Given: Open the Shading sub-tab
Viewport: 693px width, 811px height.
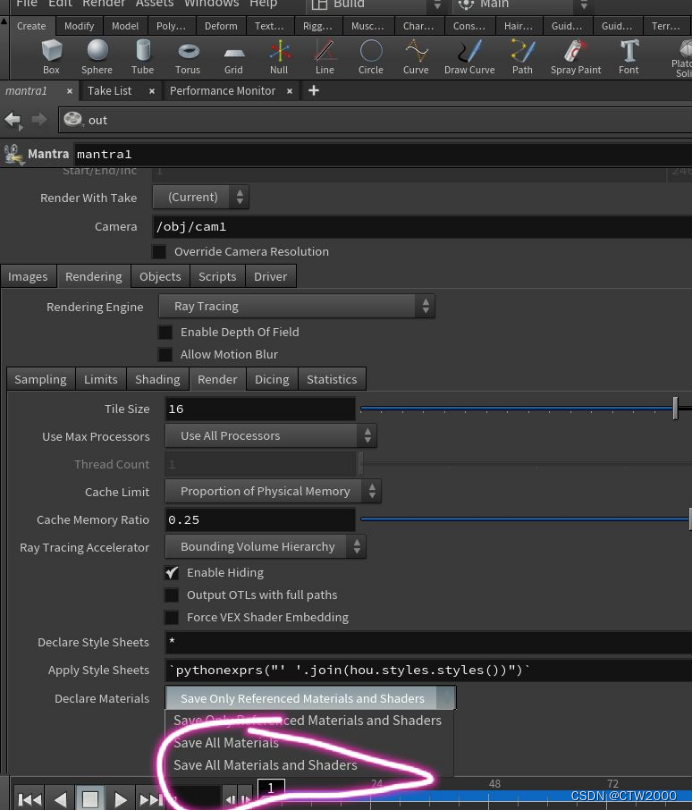Looking at the screenshot, I should [x=158, y=380].
